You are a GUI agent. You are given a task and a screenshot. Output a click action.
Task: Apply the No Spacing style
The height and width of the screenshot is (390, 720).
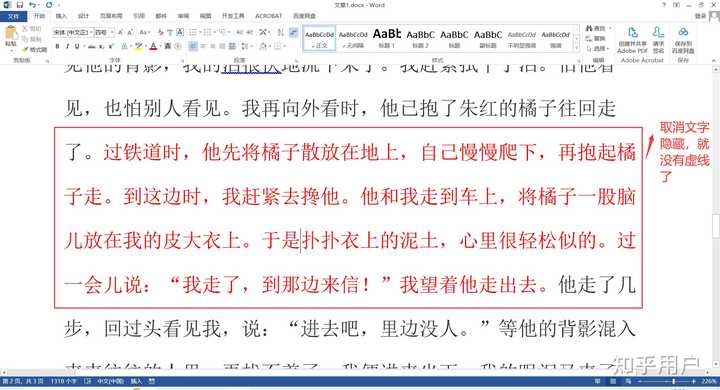pos(353,38)
